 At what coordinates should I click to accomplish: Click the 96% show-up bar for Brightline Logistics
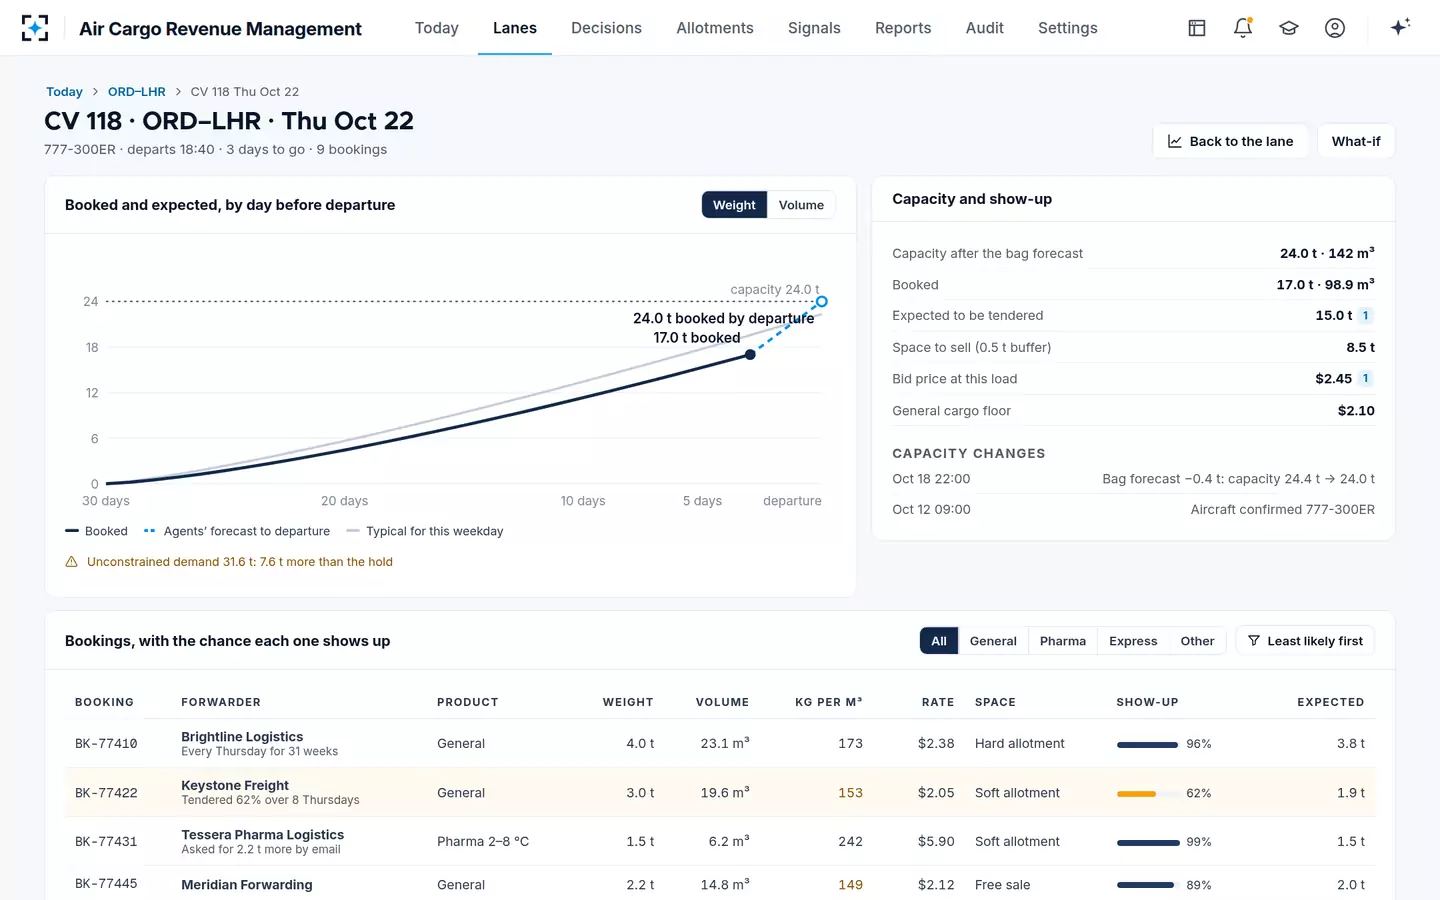(1147, 744)
